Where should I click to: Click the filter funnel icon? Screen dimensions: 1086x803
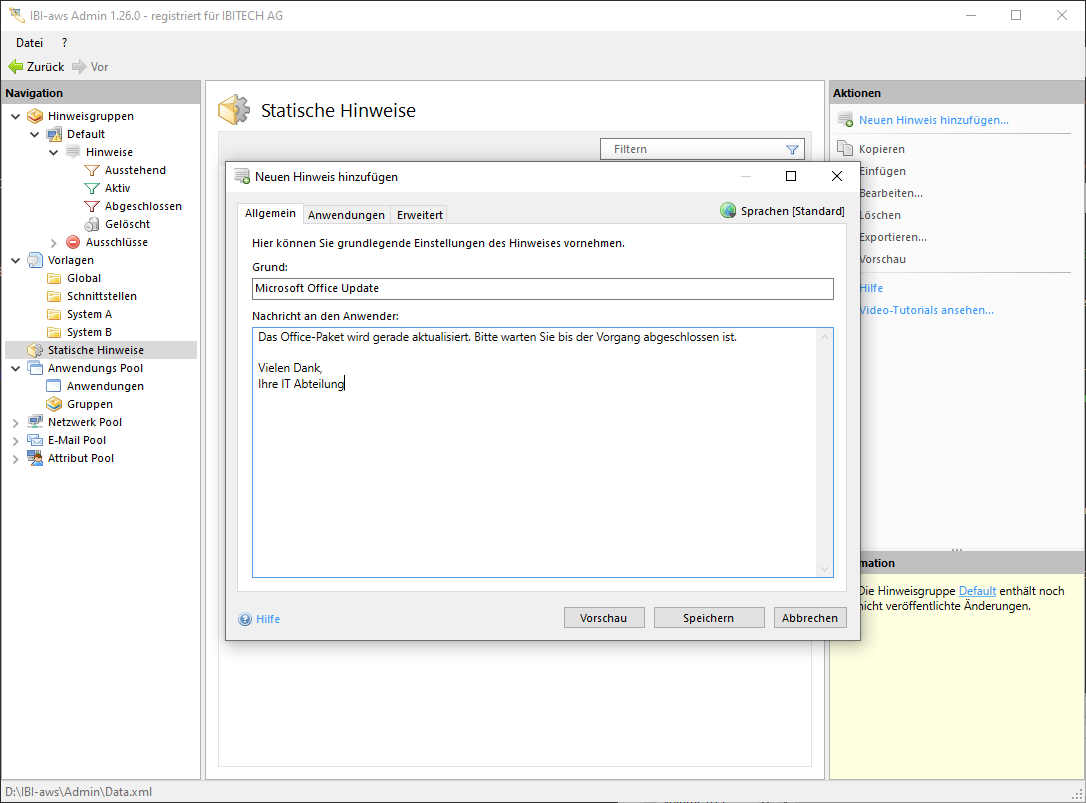(792, 150)
